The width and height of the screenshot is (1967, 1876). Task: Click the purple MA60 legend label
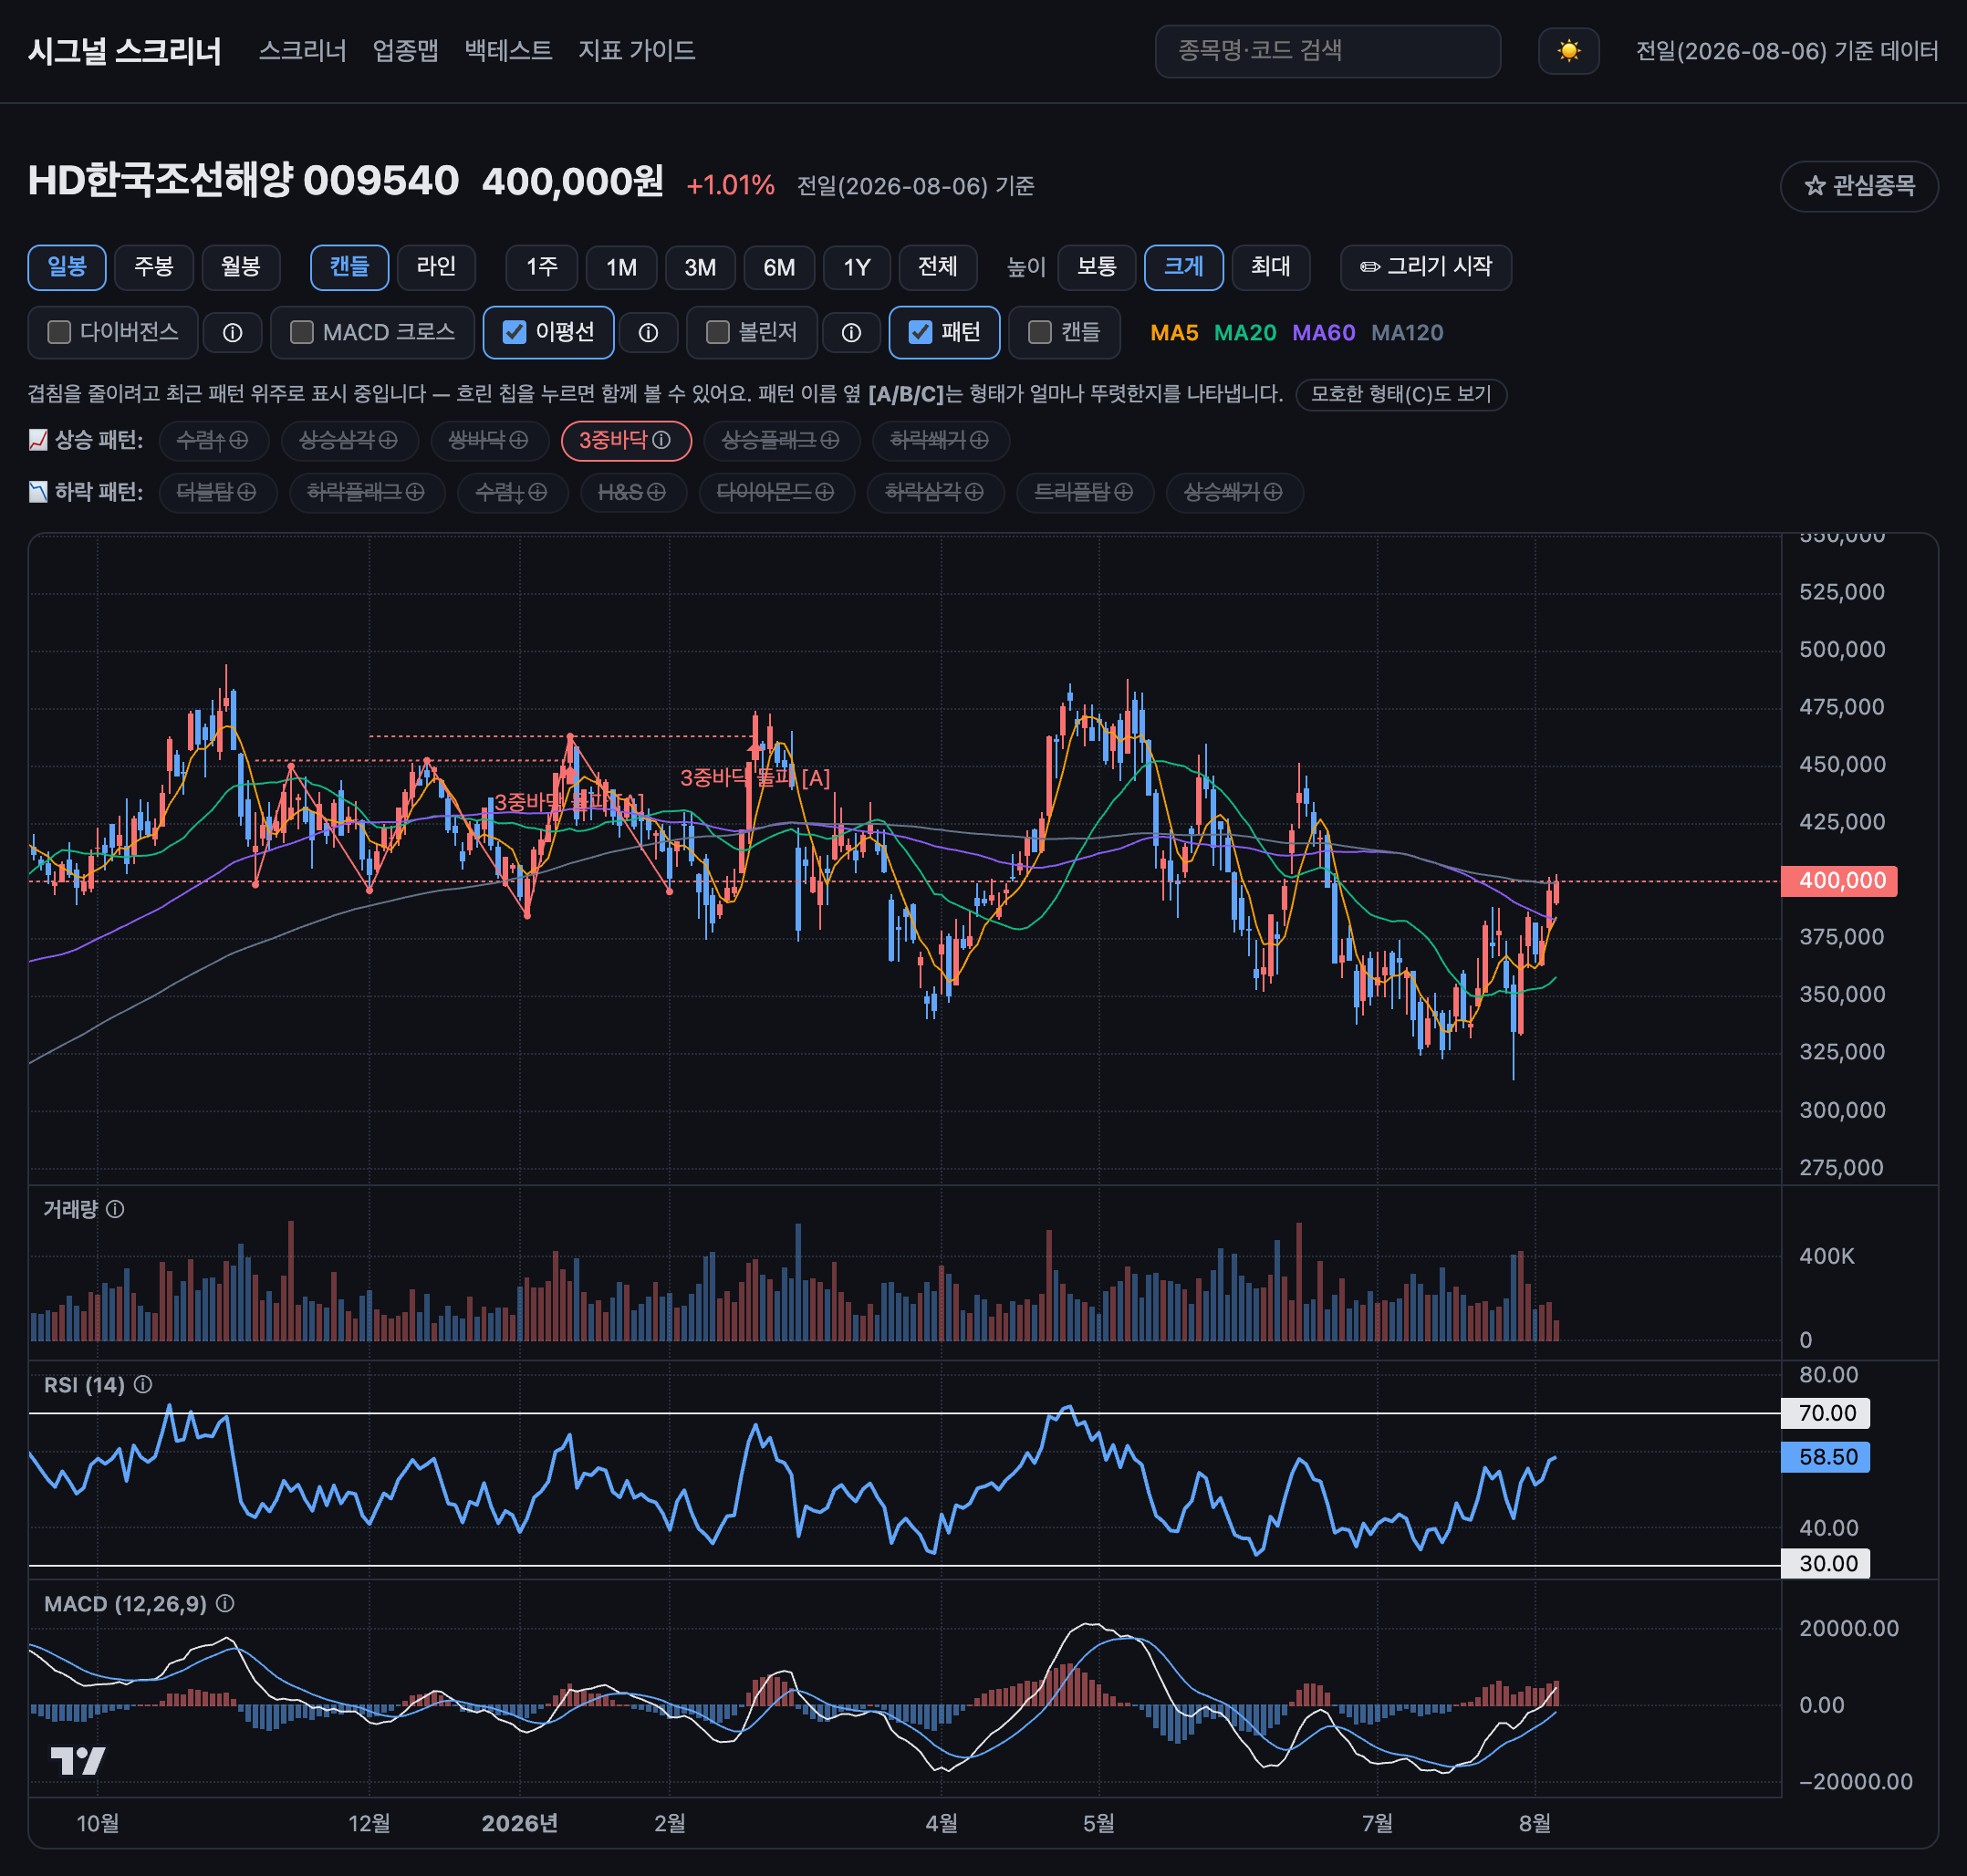pyautogui.click(x=1324, y=333)
